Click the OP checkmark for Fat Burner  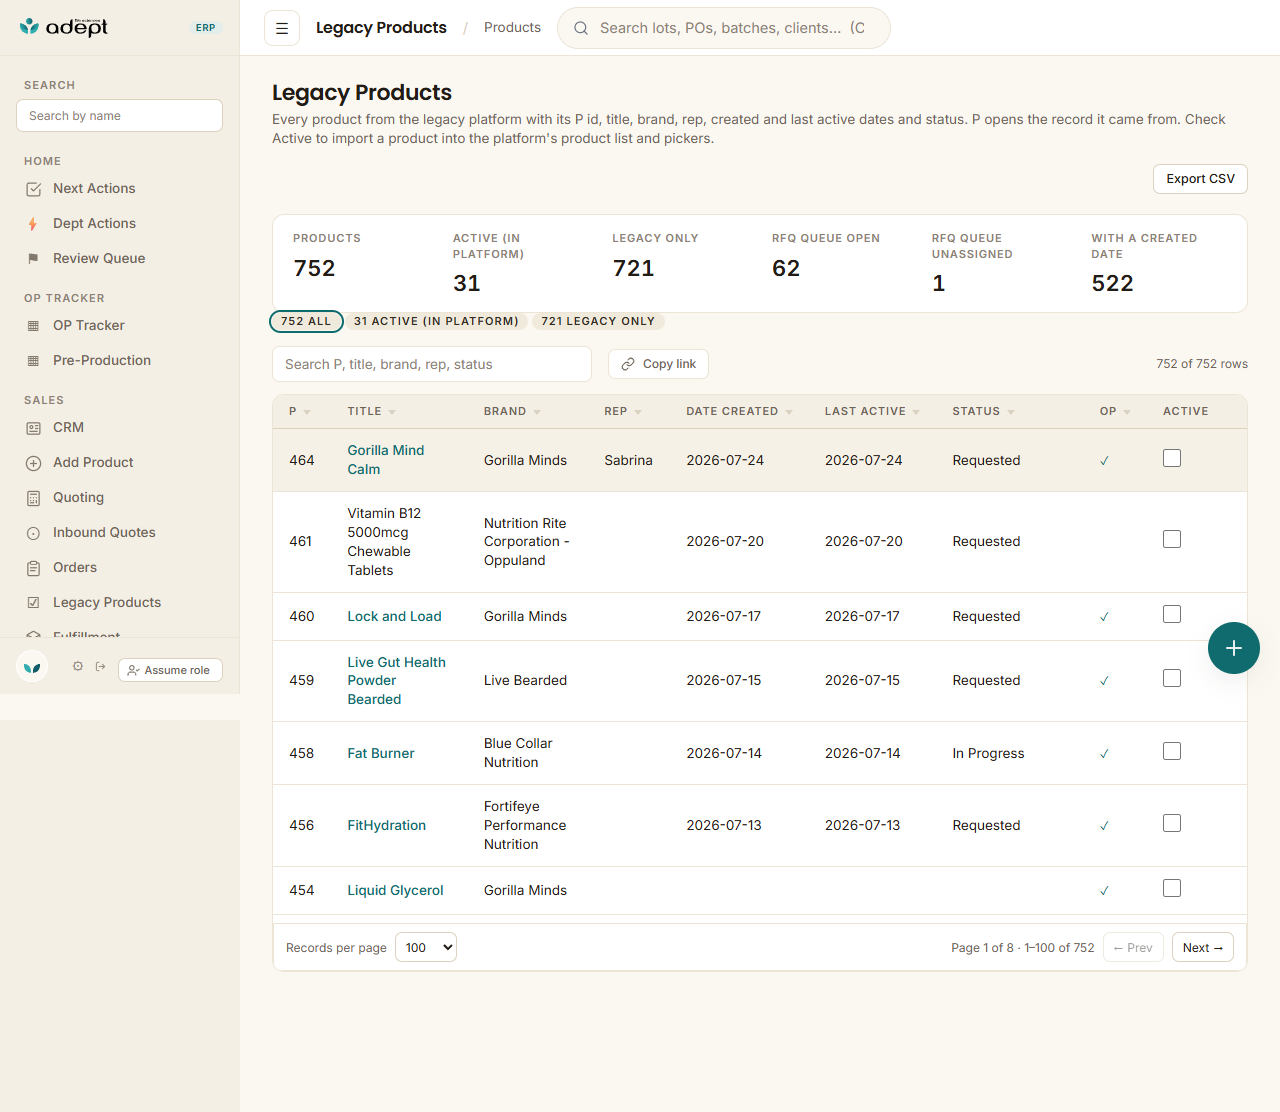pos(1104,754)
